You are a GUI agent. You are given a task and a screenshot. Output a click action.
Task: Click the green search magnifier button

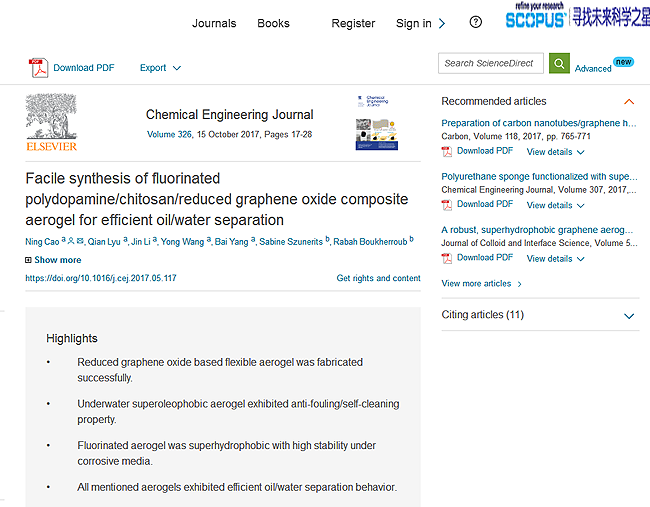coord(559,63)
